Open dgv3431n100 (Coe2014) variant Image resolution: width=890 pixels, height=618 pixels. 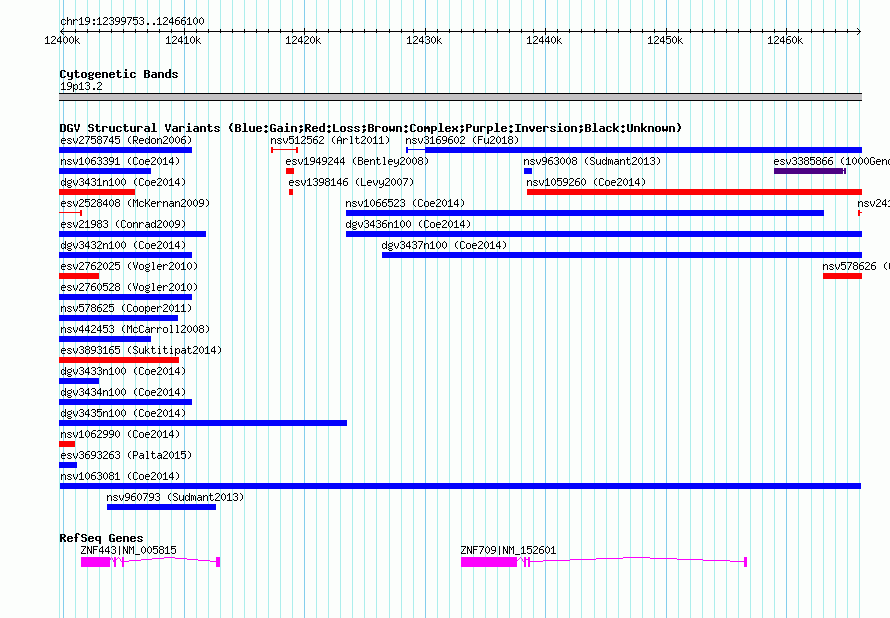point(123,182)
